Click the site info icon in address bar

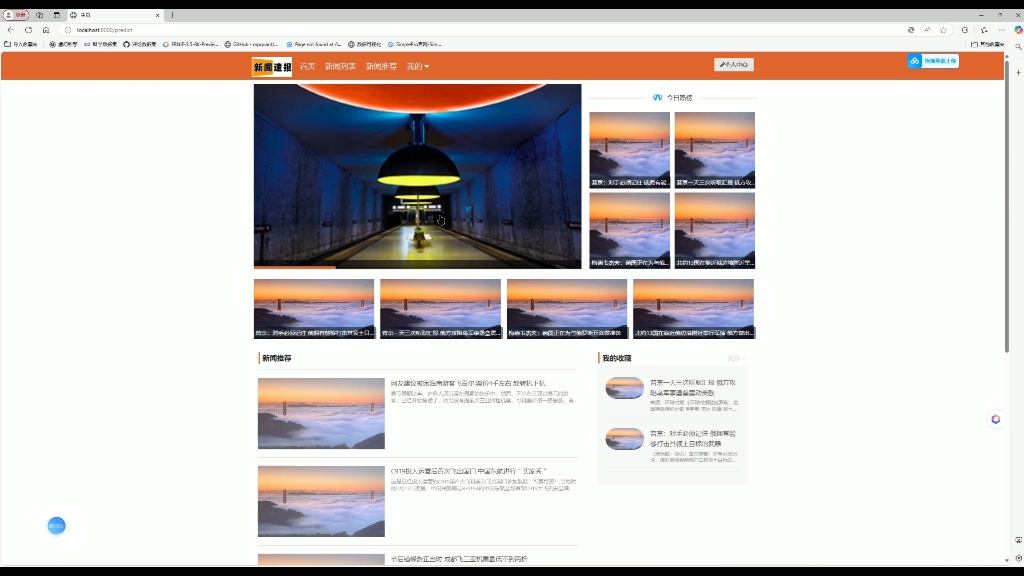click(68, 30)
